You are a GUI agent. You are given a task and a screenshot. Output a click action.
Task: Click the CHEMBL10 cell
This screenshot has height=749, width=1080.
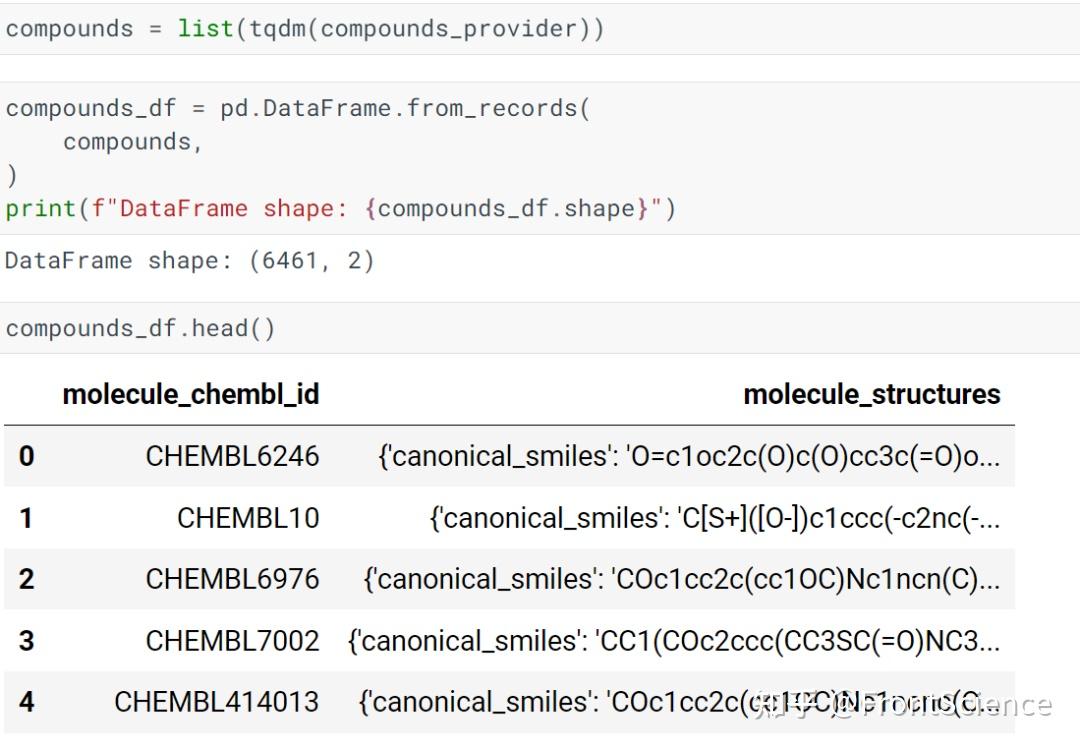(x=248, y=518)
